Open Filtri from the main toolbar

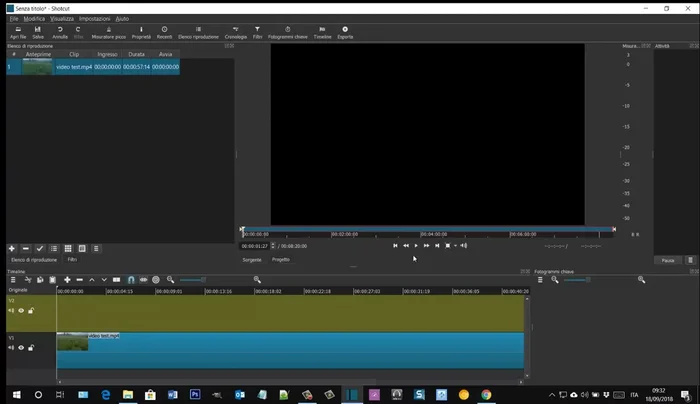(258, 33)
